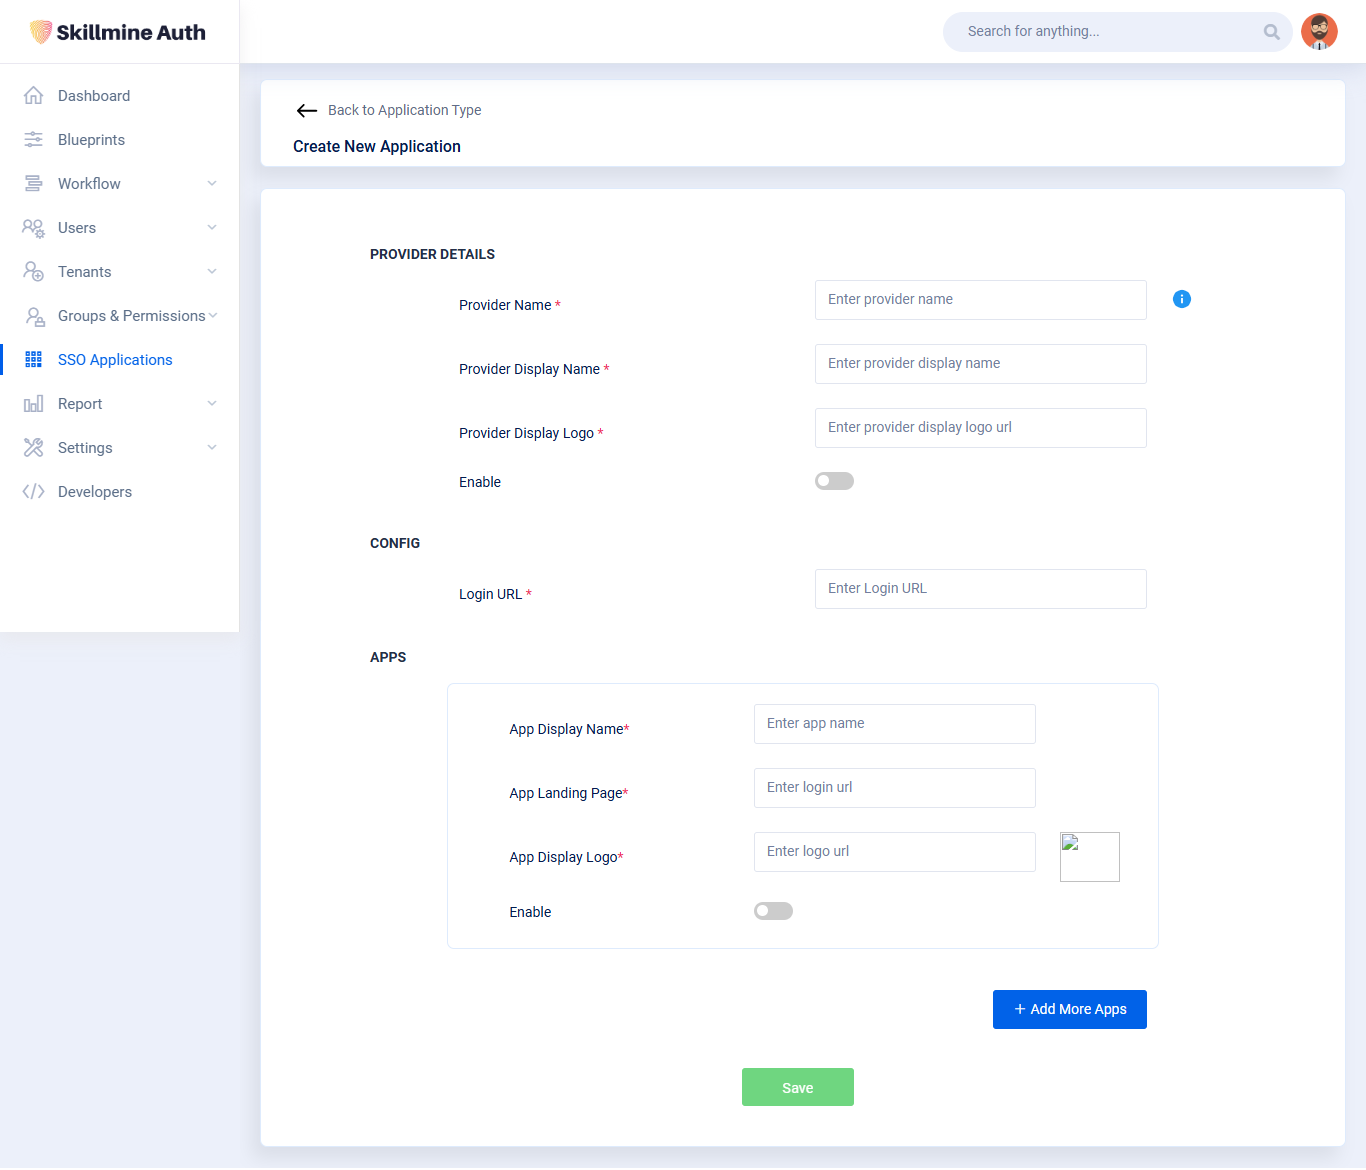
Task: Open the Tenants menu item
Action: click(x=85, y=272)
